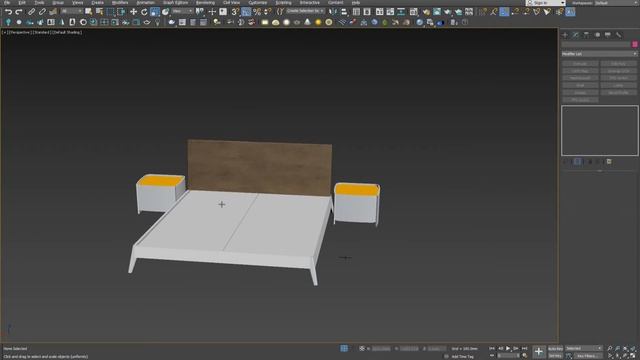Screen dimensions: 640x360
Task: Open the File menu
Action: pyautogui.click(x=7, y=3)
